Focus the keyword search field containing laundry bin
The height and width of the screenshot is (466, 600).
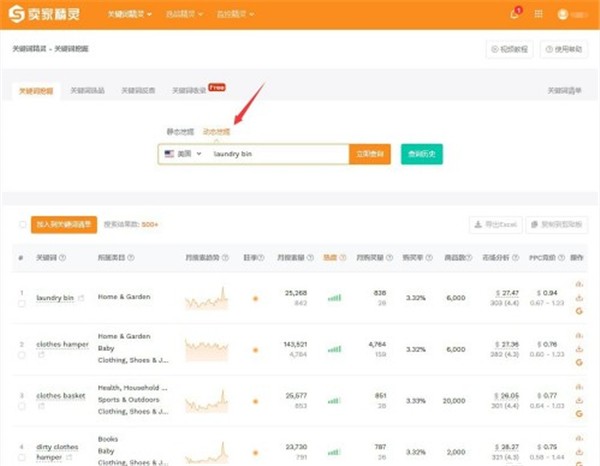[x=278, y=154]
